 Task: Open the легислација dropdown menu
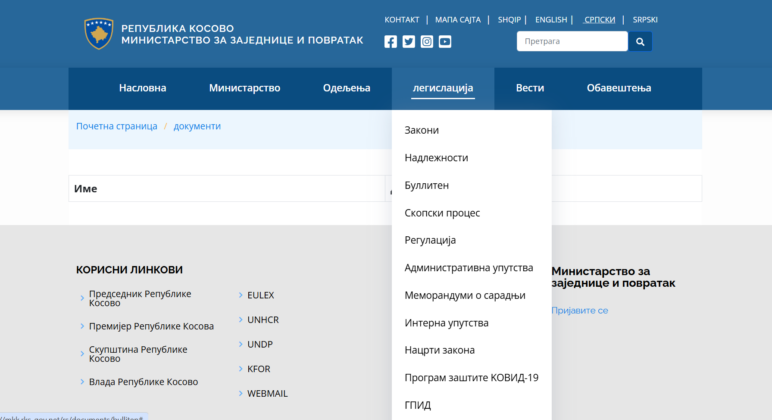pos(443,88)
